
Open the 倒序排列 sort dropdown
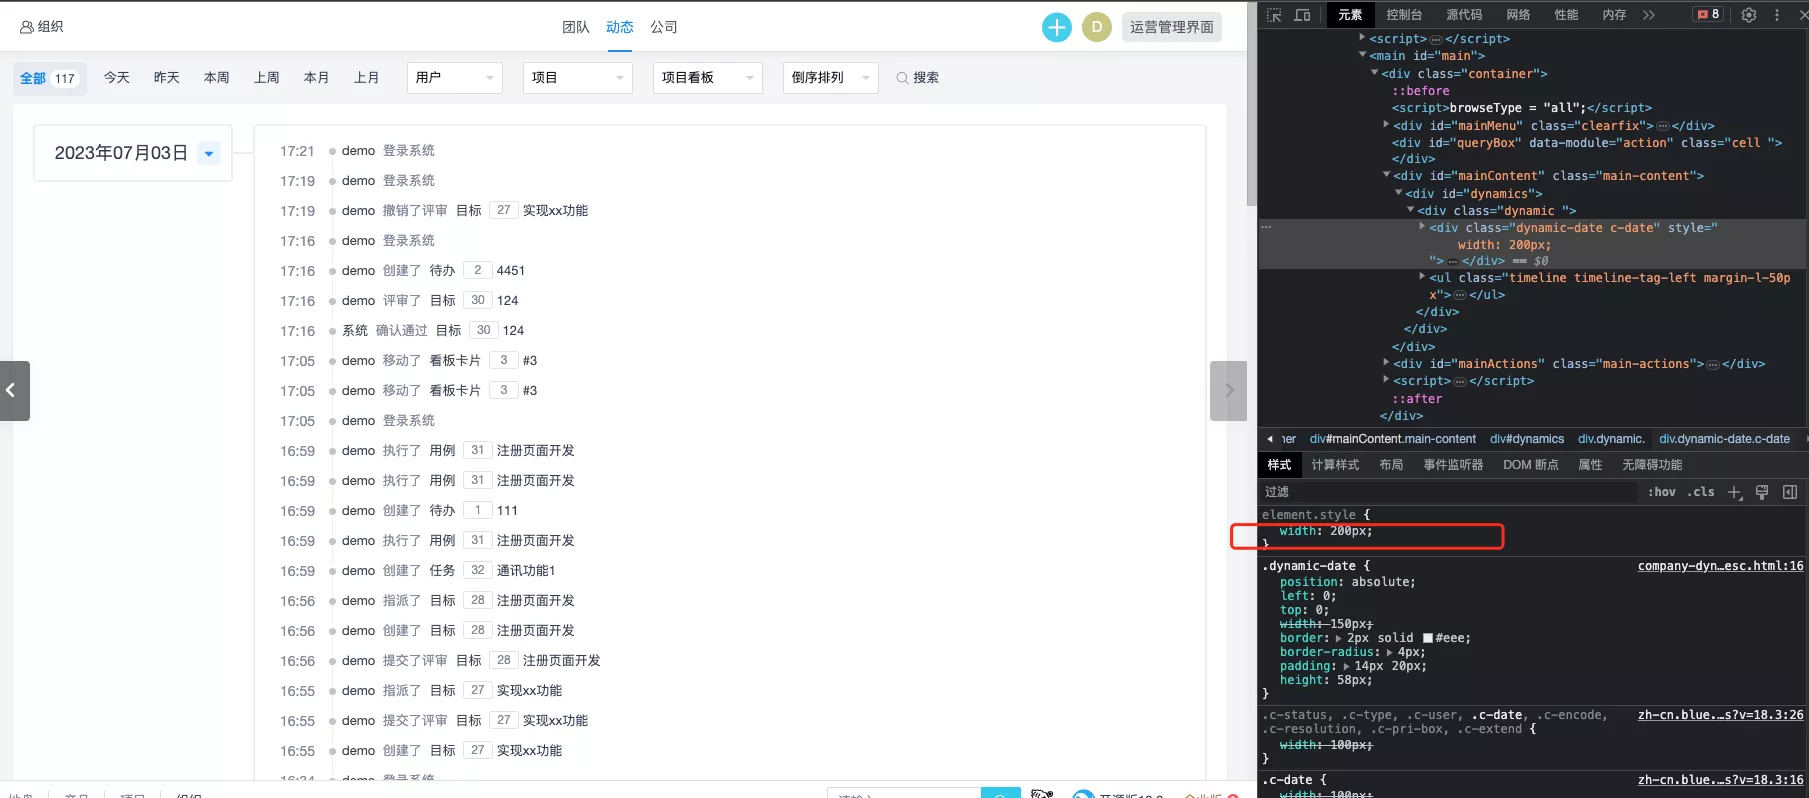[830, 78]
